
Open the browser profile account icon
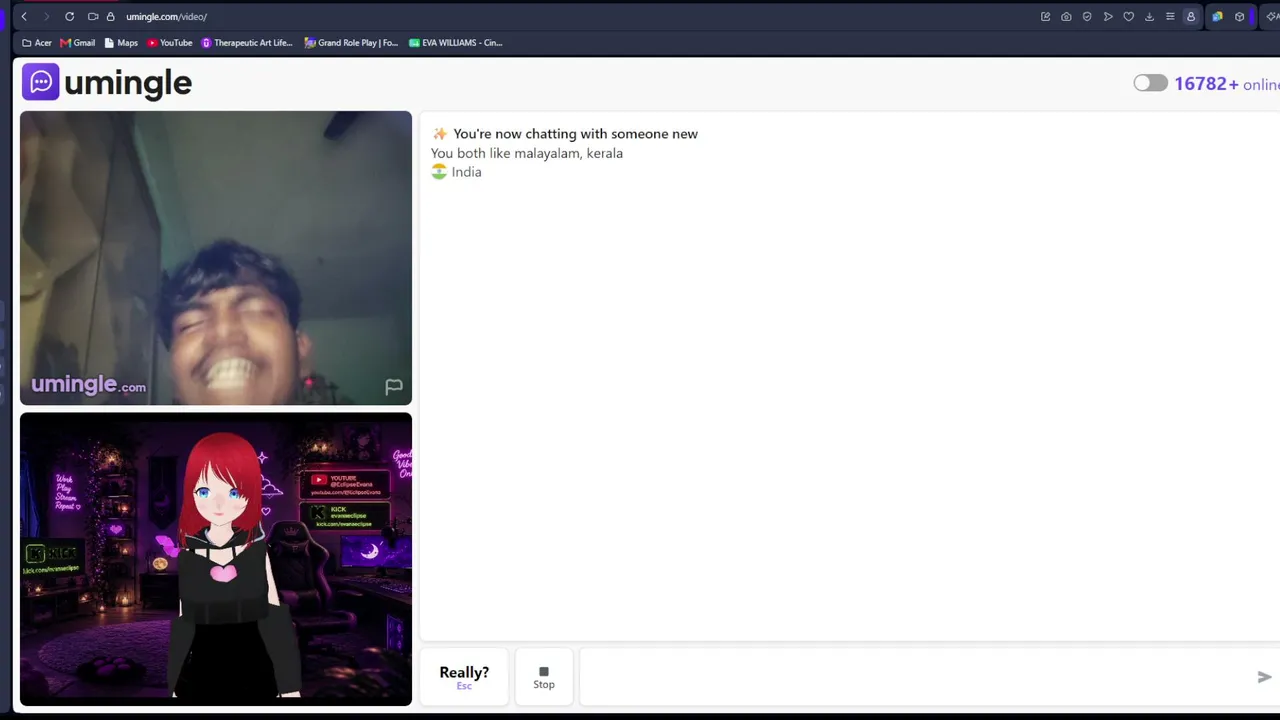coord(1191,16)
